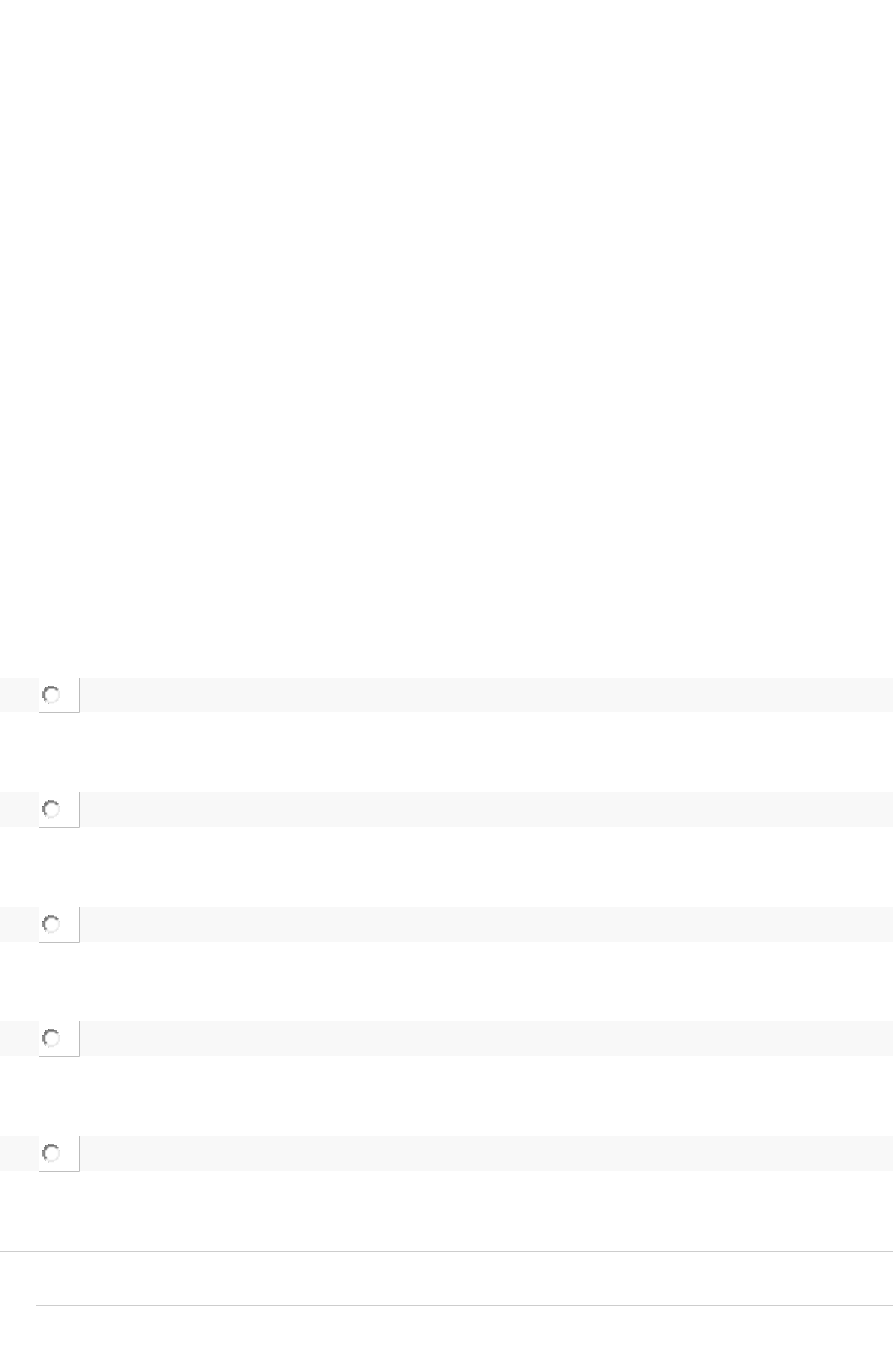Select the bottom row's loading spinner

click(52, 1153)
